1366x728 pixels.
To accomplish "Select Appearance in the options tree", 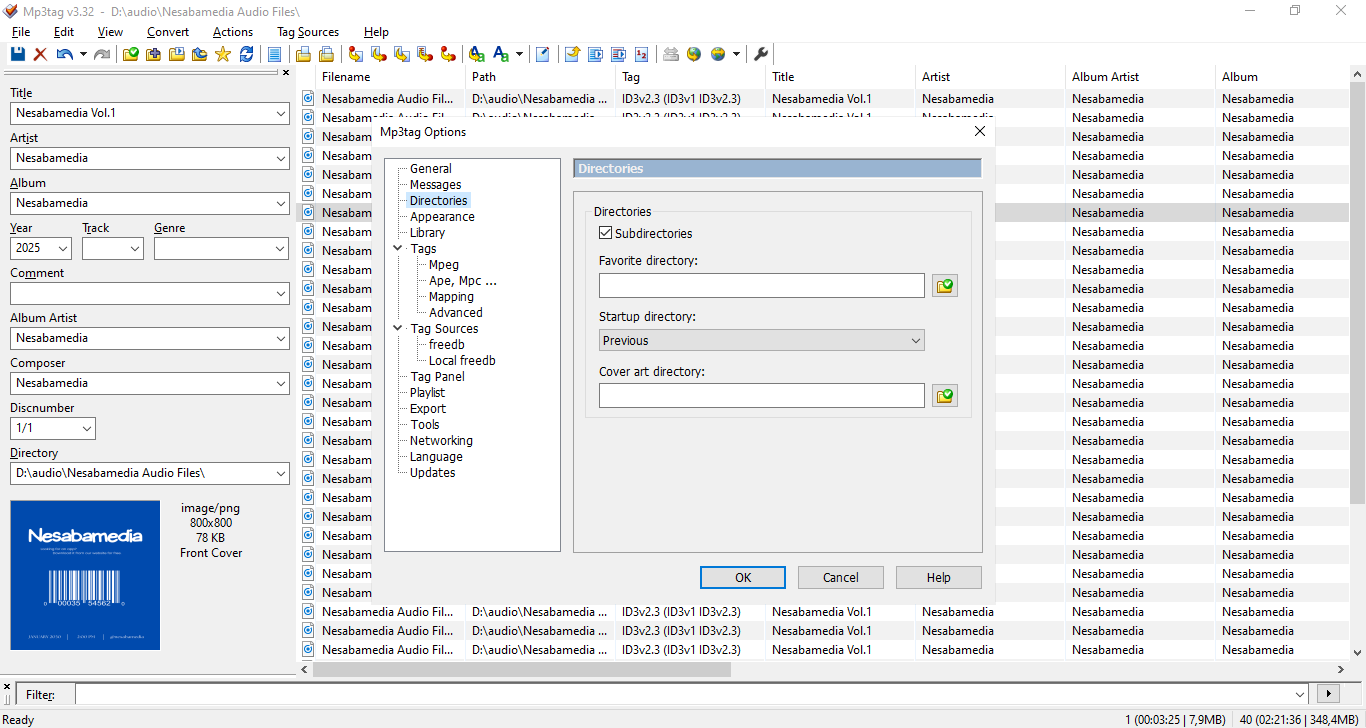I will pyautogui.click(x=442, y=216).
